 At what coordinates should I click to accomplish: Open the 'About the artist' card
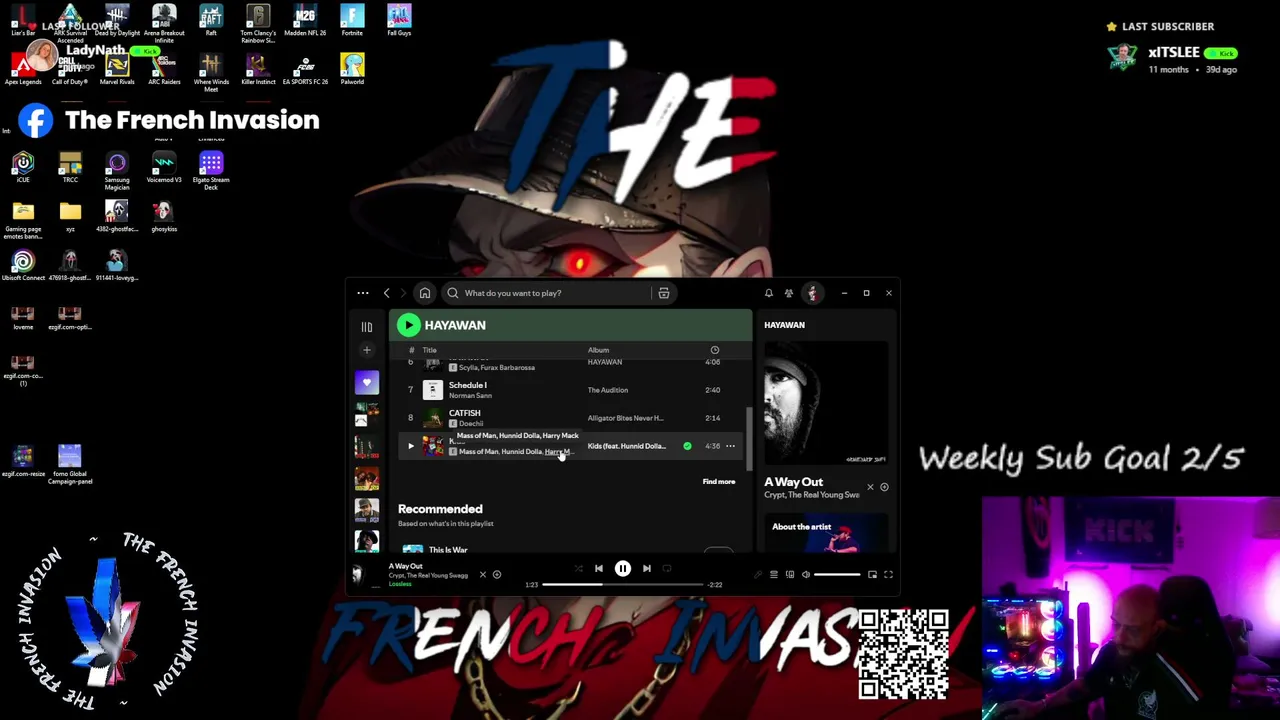pos(825,535)
